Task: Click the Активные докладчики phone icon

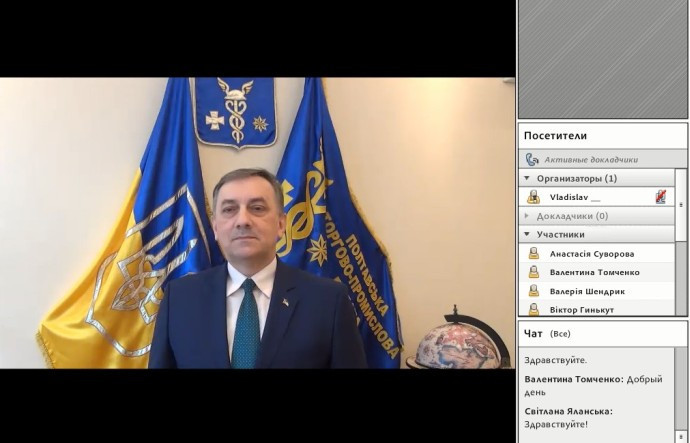Action: tap(532, 159)
